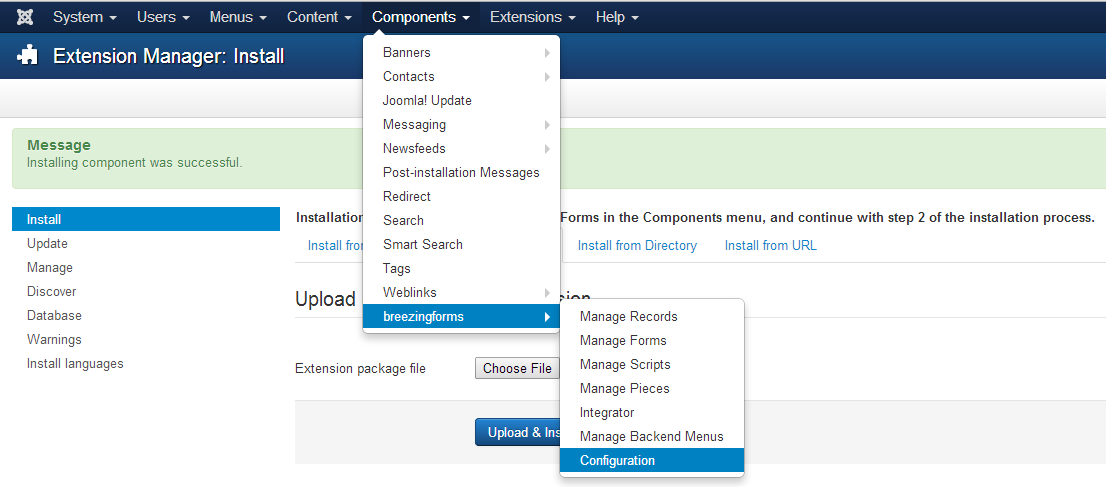Select the breezingforms menu entry

461,317
